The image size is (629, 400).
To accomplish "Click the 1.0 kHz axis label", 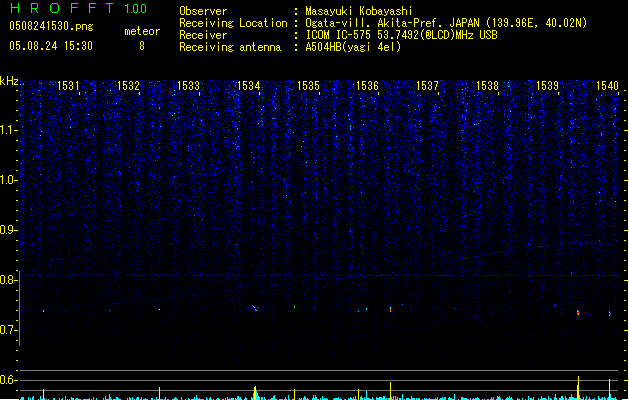I will coord(8,180).
